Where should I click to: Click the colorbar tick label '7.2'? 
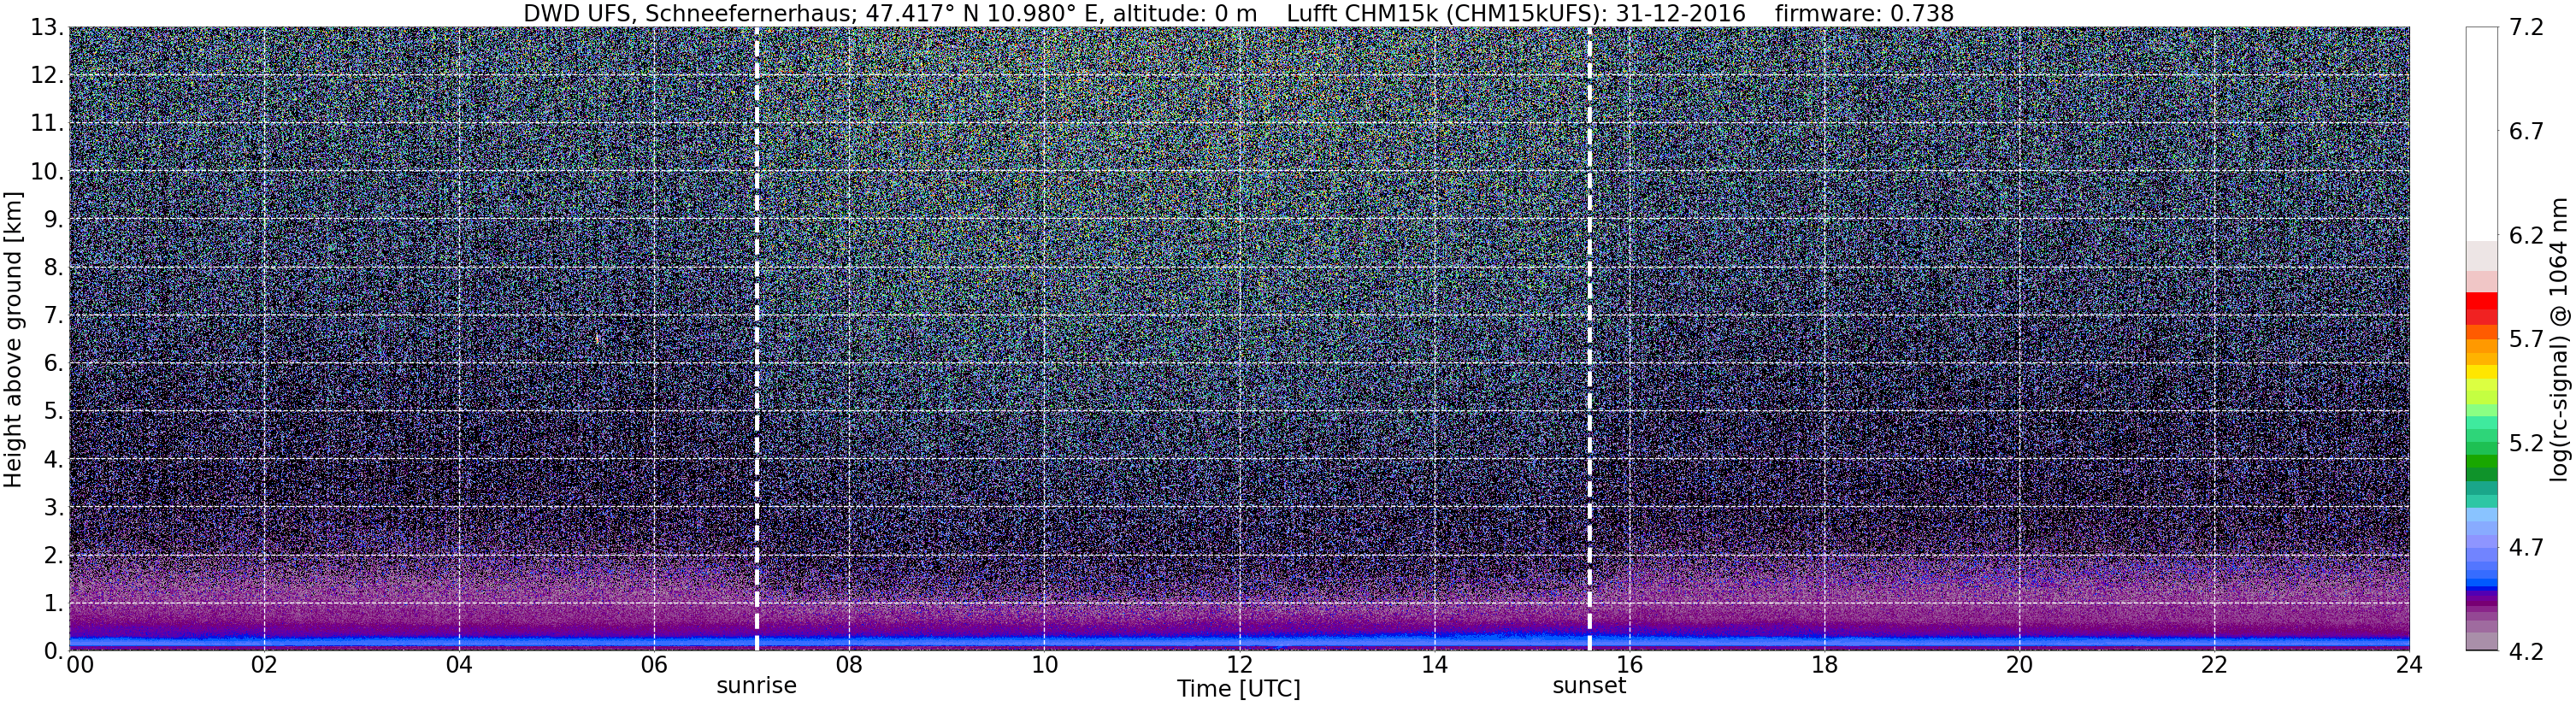pos(2526,28)
